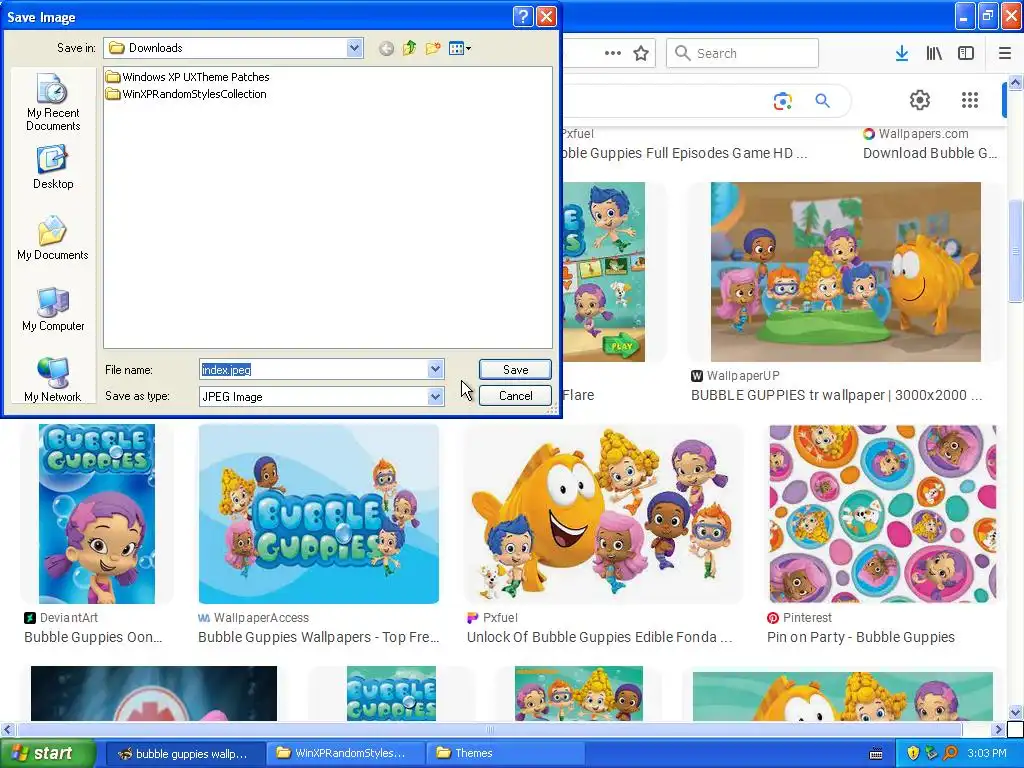
Task: Search by image with Google Lens icon
Action: click(782, 101)
